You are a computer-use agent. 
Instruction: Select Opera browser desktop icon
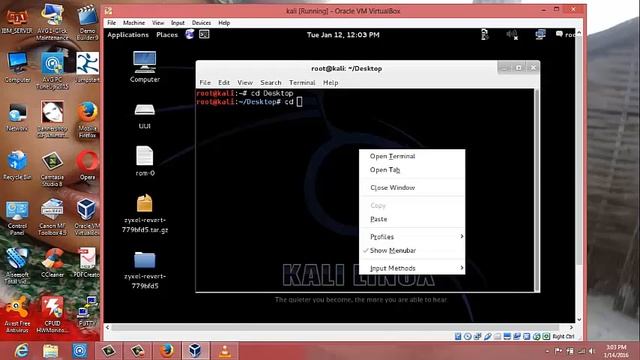click(x=87, y=165)
